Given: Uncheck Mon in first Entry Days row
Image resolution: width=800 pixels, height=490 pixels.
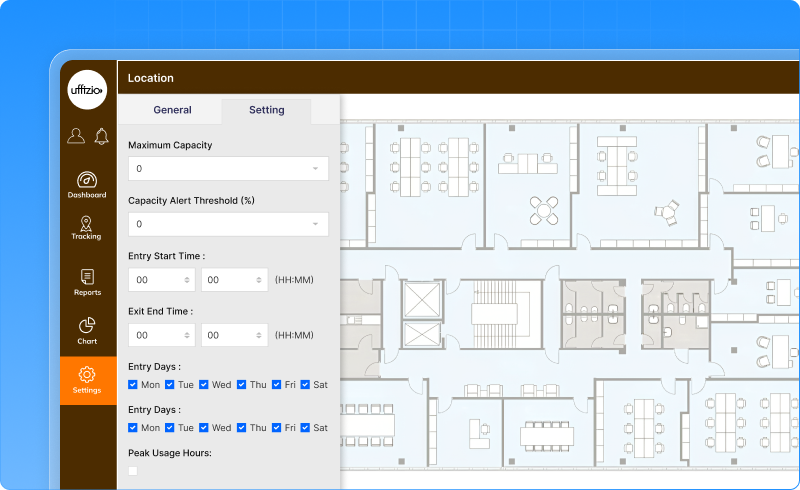Looking at the screenshot, I should click(134, 384).
